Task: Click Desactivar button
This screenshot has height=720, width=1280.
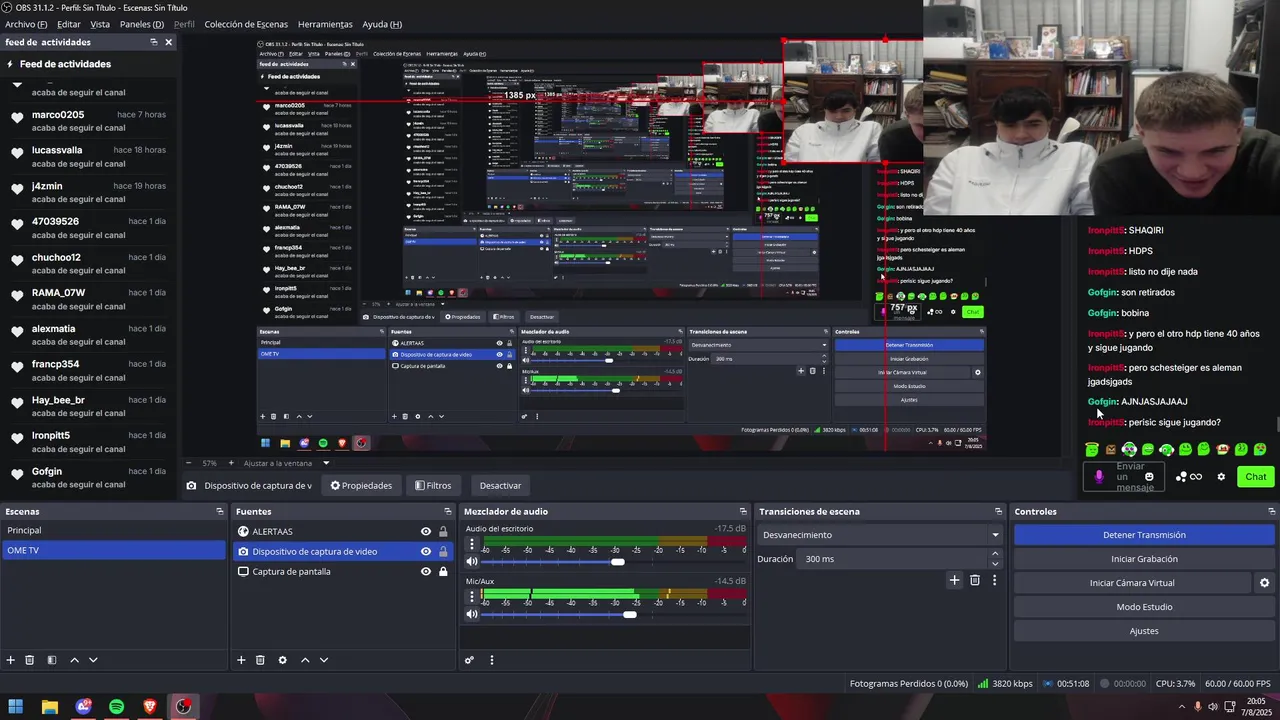Action: 500,485
